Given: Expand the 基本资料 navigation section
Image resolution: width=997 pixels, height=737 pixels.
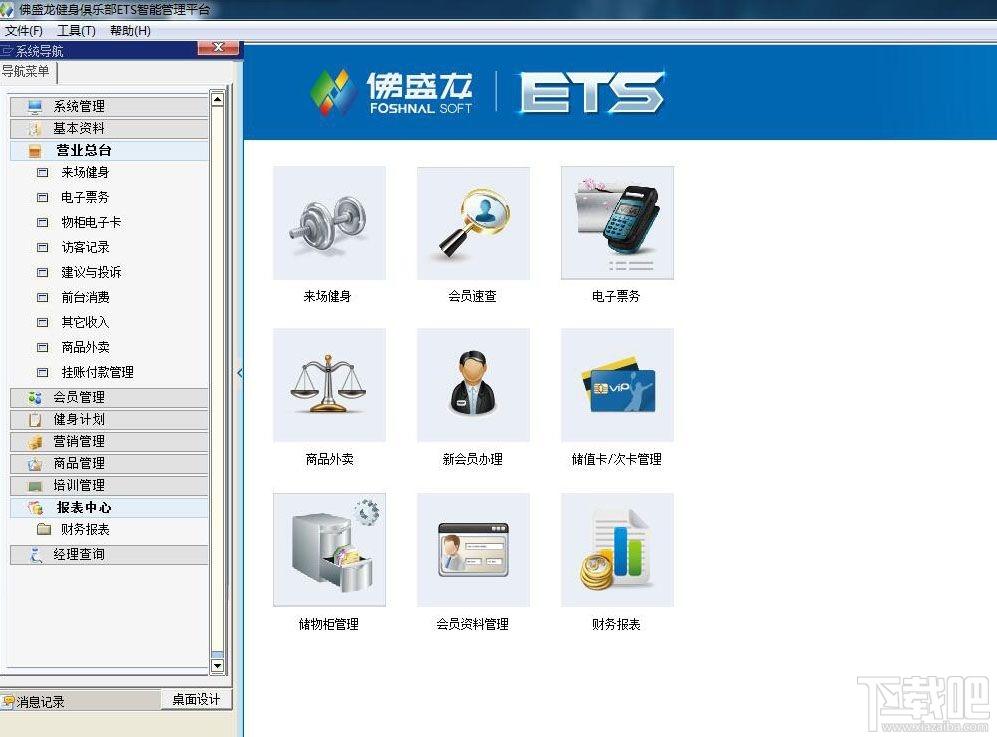Looking at the screenshot, I should click(109, 128).
